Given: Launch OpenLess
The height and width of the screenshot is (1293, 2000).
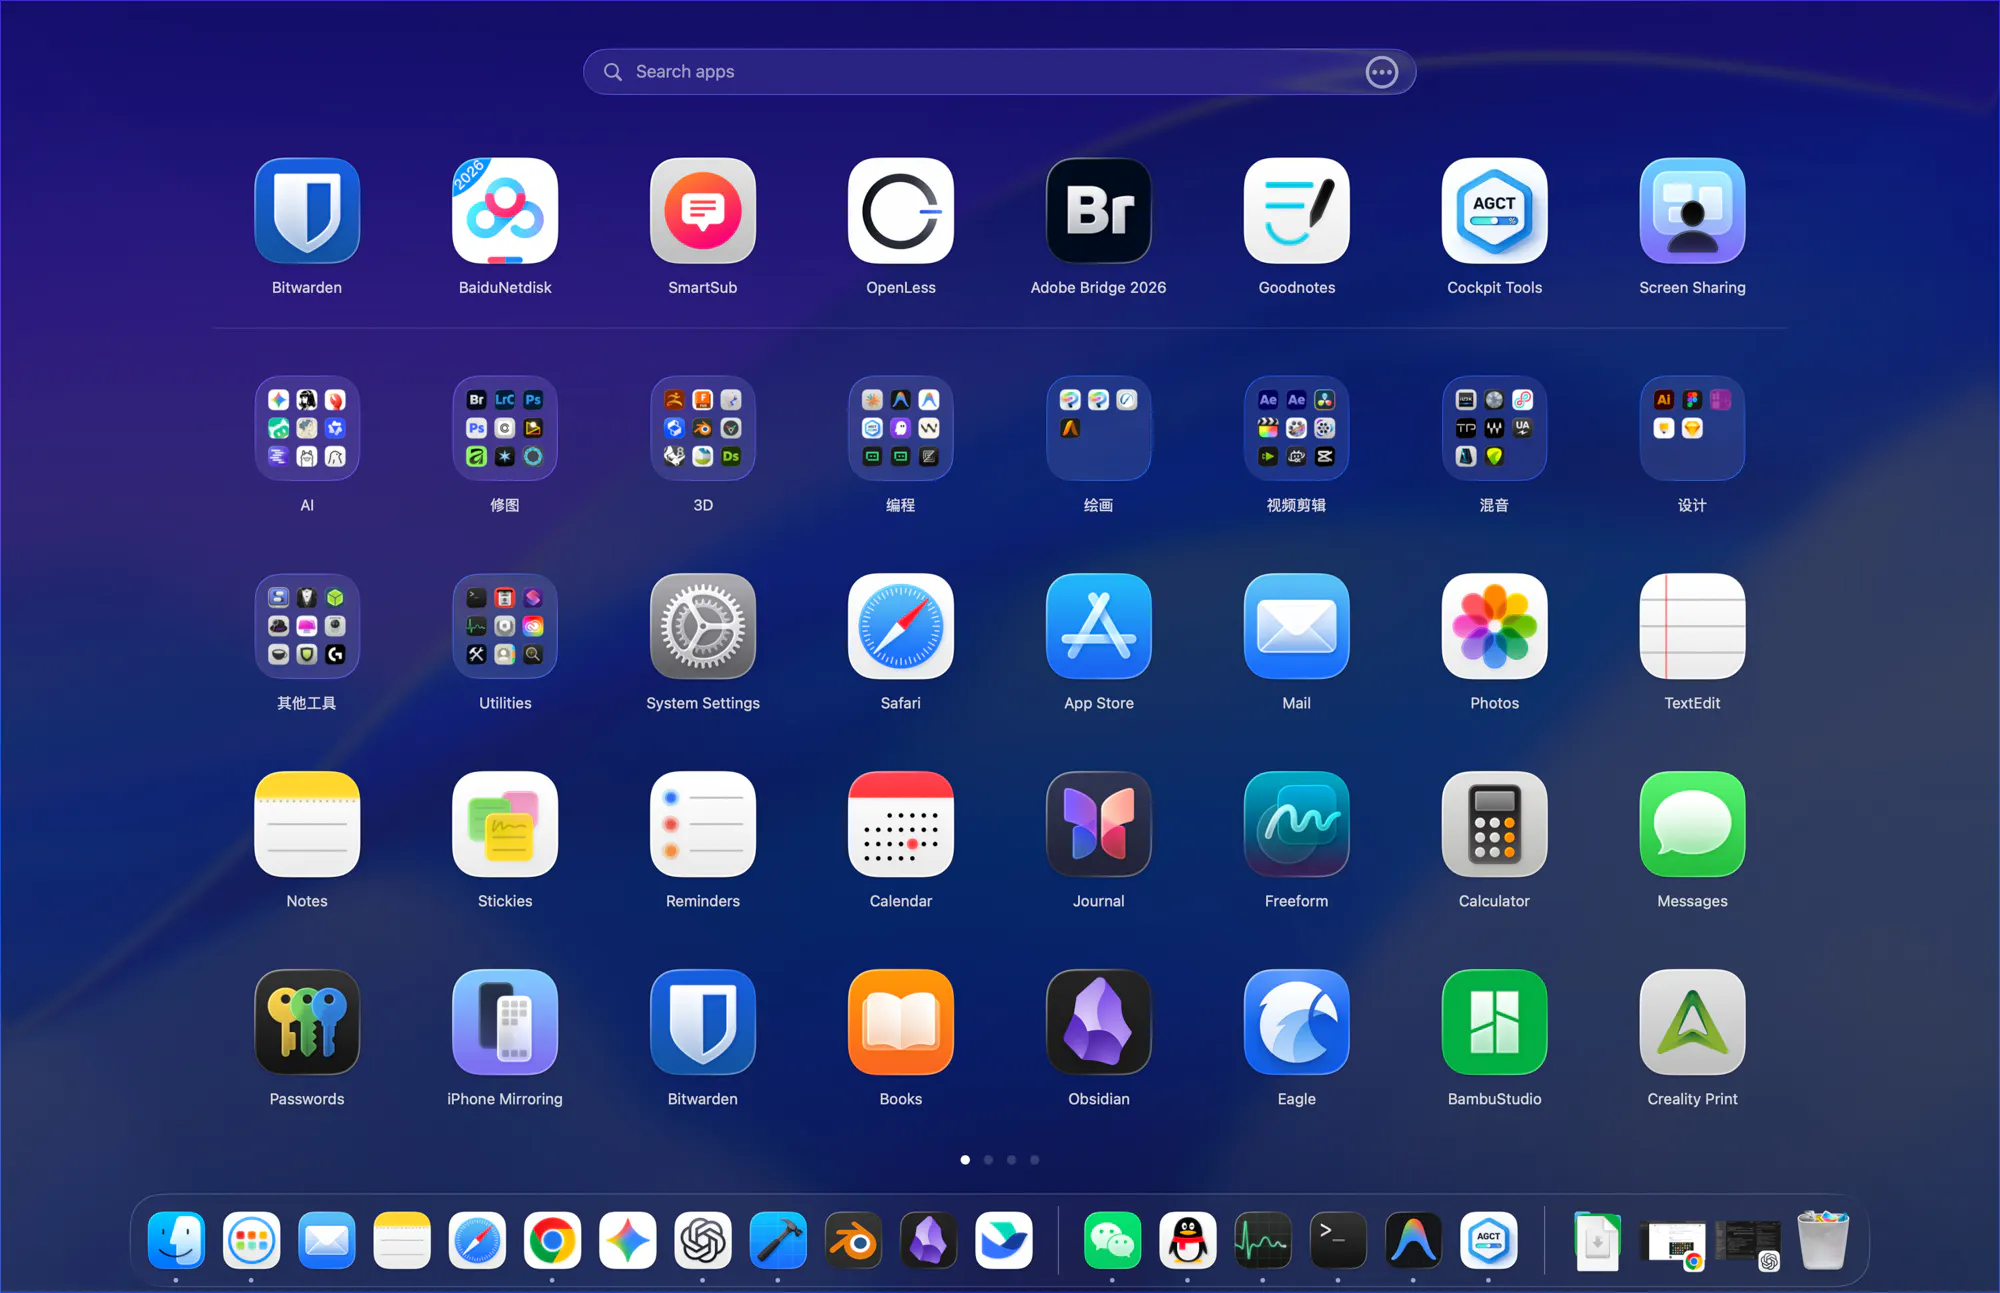Looking at the screenshot, I should coord(901,211).
